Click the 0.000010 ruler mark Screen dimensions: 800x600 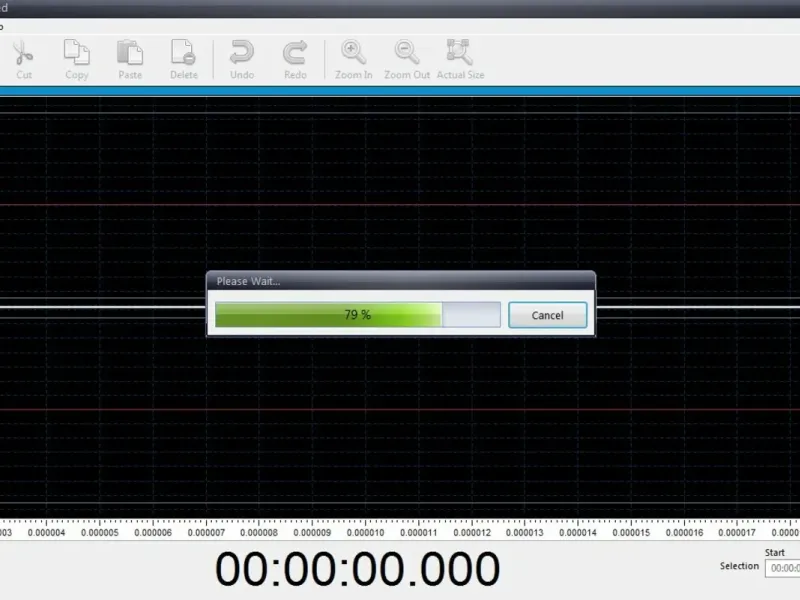click(x=365, y=532)
